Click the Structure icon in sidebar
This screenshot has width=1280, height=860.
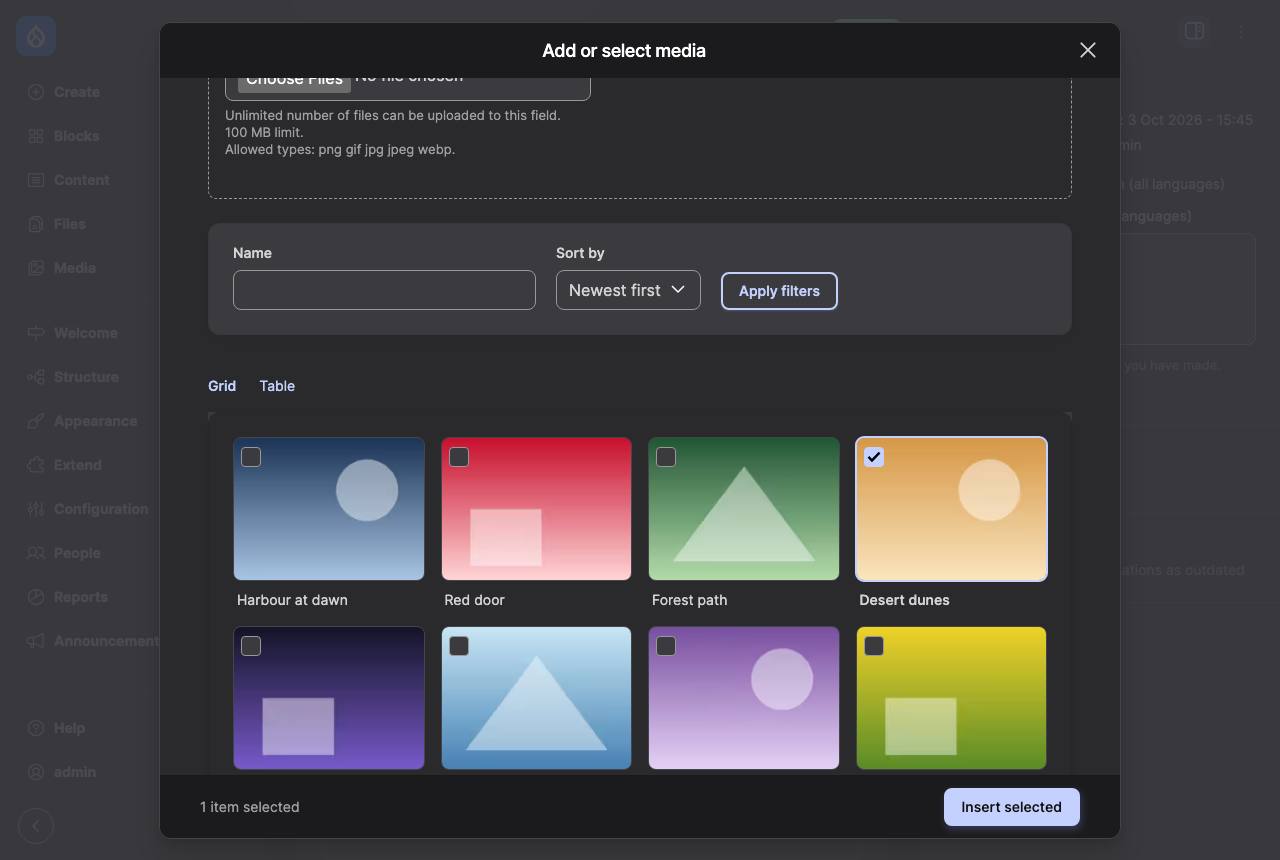coord(36,377)
